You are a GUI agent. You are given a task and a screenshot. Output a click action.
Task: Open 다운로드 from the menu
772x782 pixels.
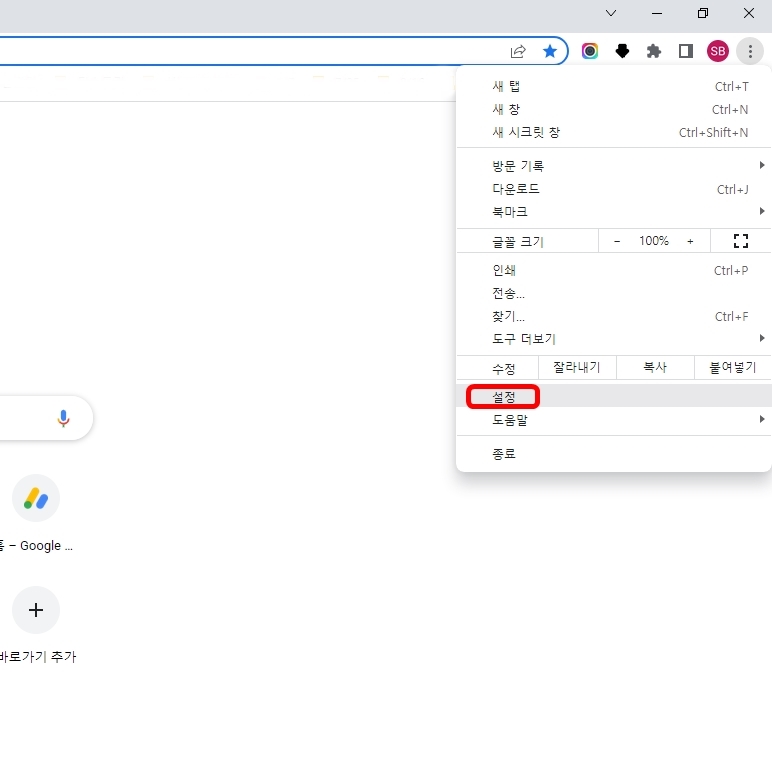tap(614, 189)
